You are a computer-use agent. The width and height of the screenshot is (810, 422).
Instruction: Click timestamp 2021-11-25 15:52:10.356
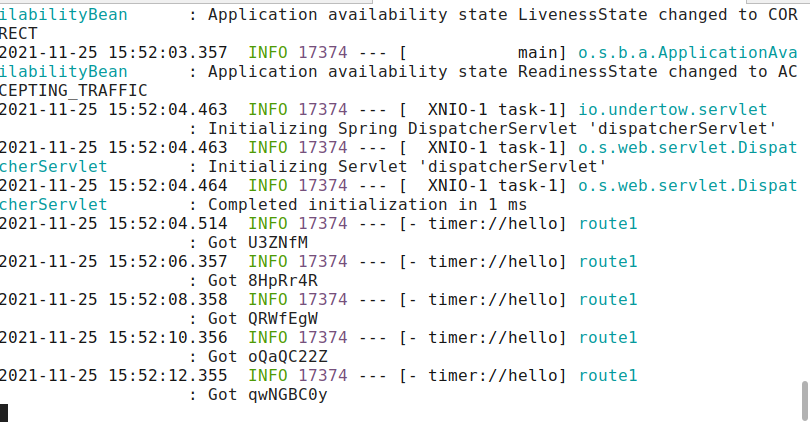pos(114,338)
